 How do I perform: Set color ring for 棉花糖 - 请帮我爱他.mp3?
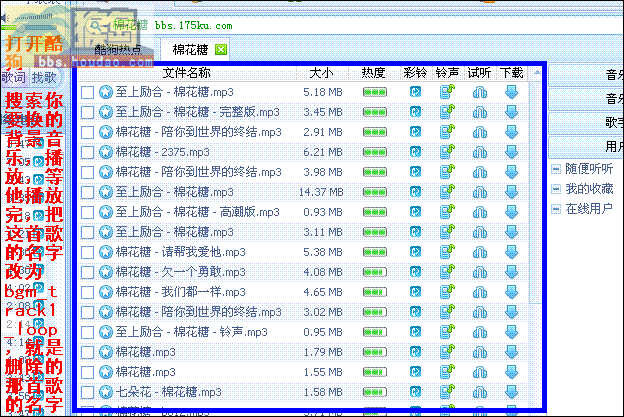(x=415, y=252)
